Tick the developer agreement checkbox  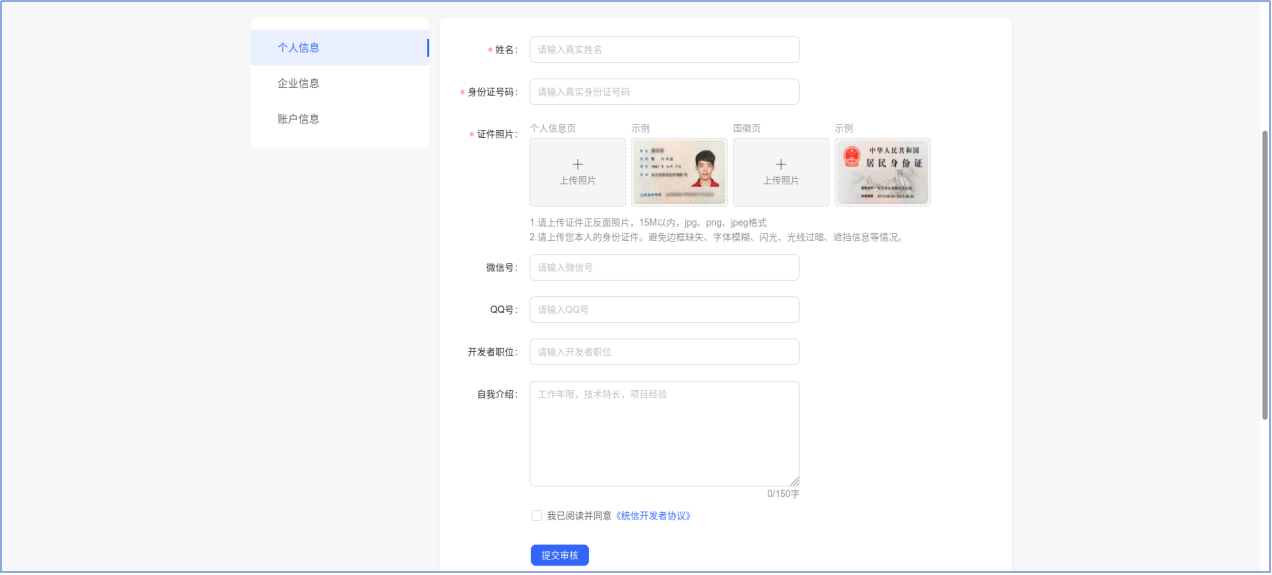click(537, 516)
